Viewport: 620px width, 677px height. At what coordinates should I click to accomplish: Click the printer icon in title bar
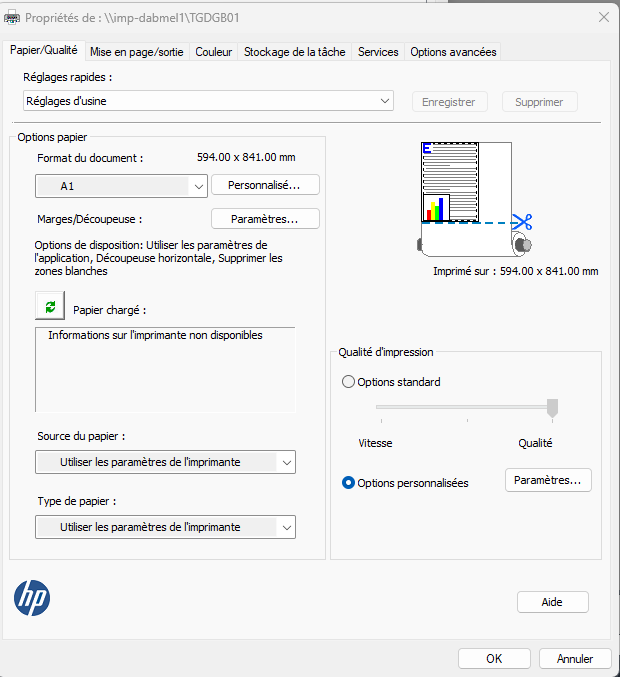pyautogui.click(x=12, y=18)
